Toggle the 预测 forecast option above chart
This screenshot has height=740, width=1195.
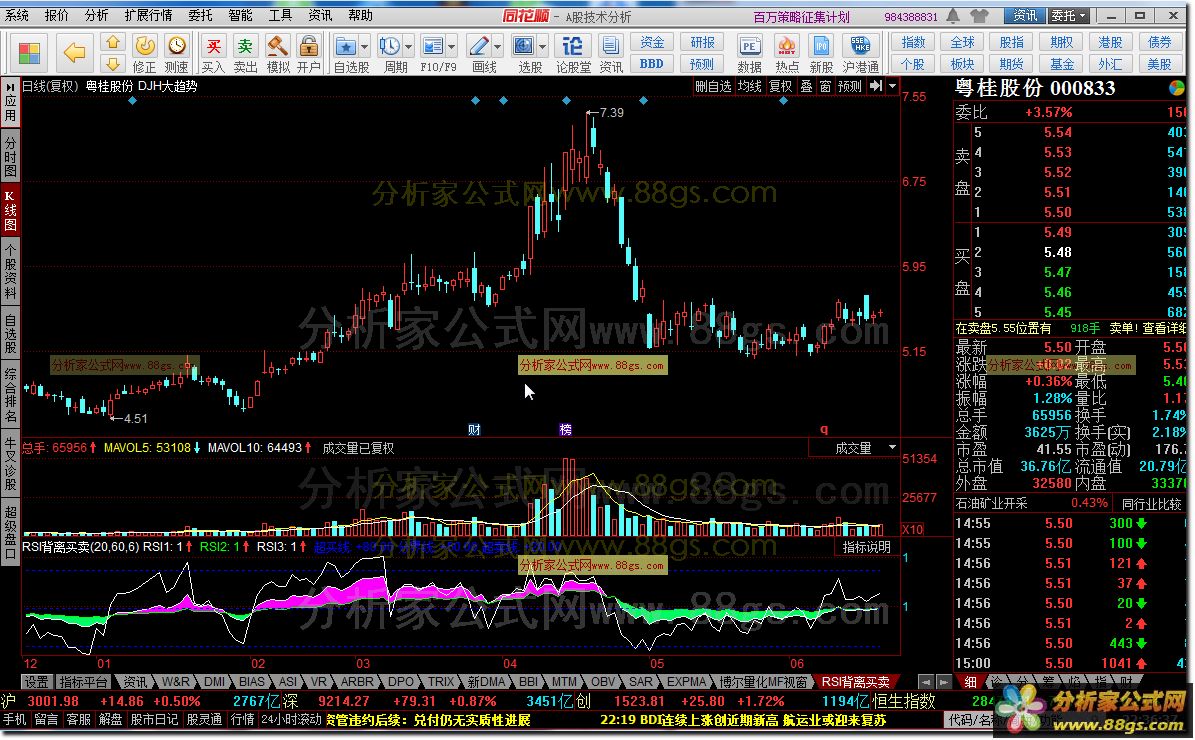[x=850, y=86]
